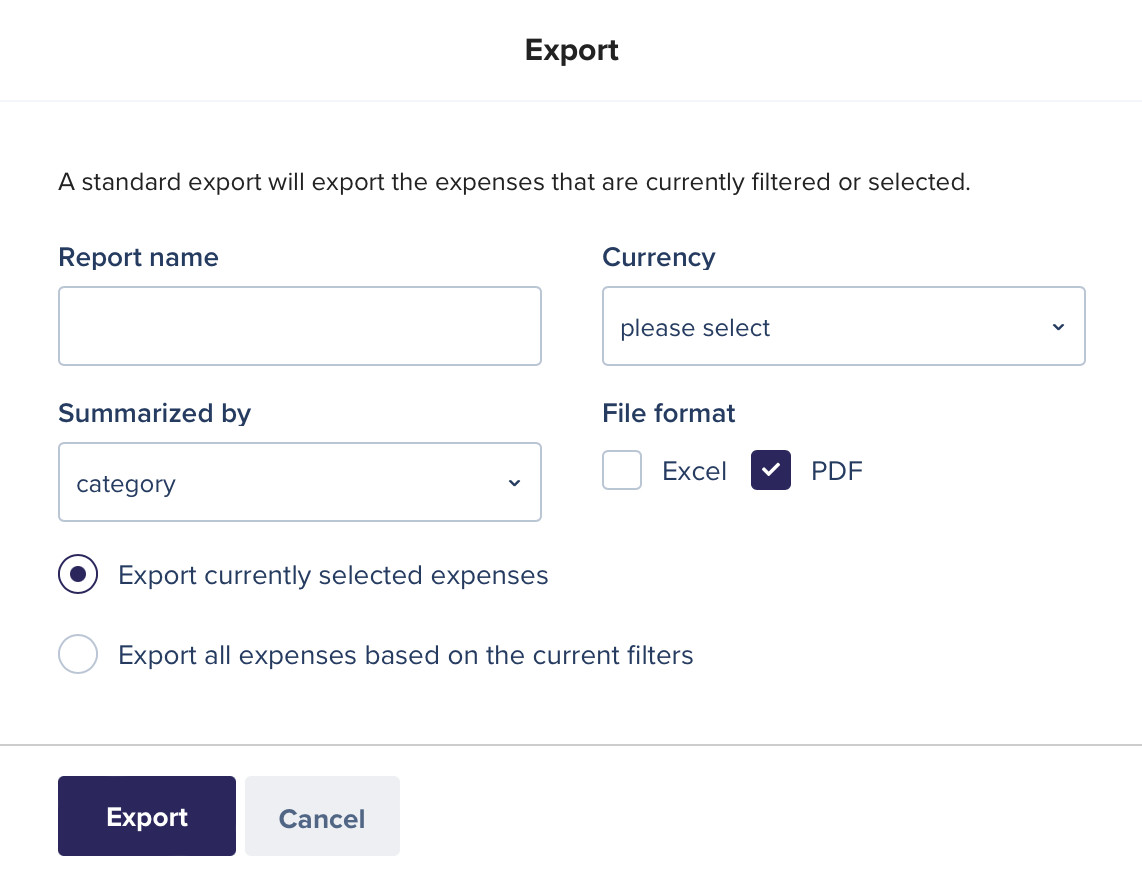1142x882 pixels.
Task: Expand the Summarized by dropdown
Action: pyautogui.click(x=299, y=482)
